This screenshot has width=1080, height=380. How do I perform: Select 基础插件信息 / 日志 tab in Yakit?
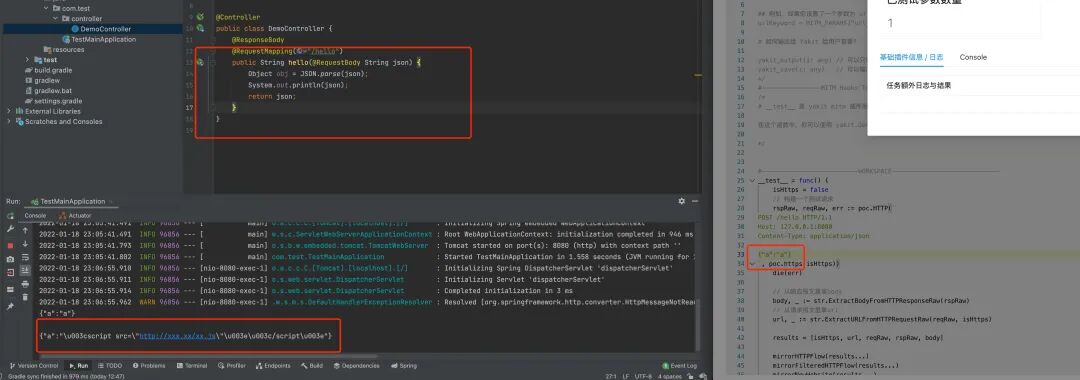911,57
